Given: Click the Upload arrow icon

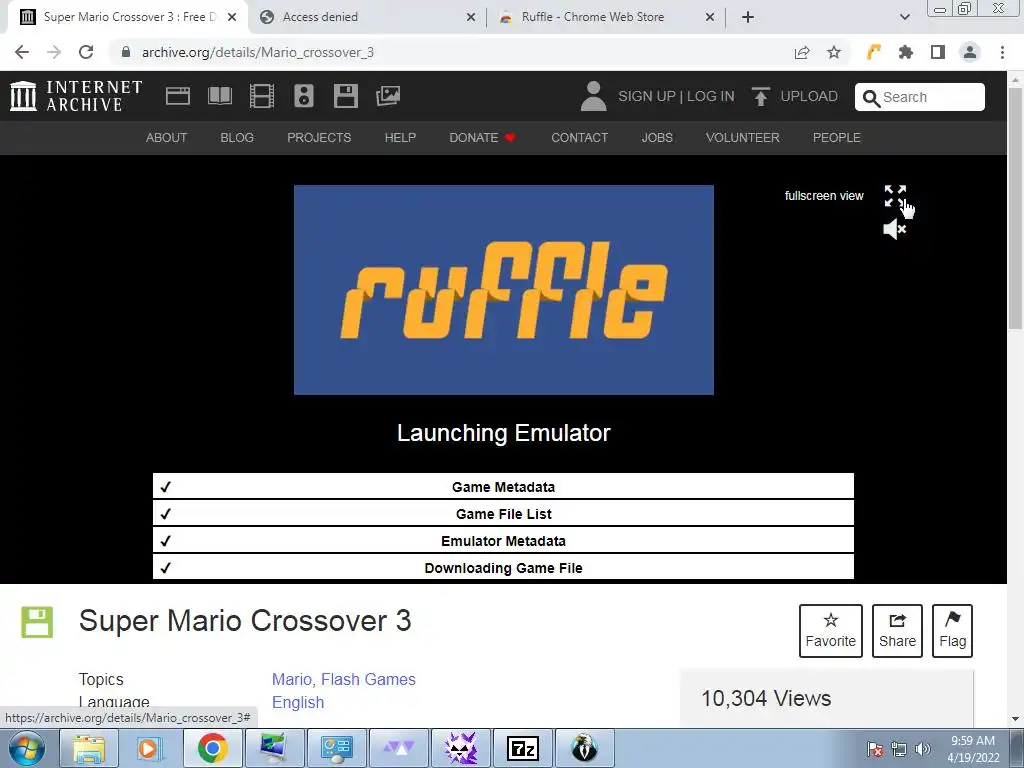Looking at the screenshot, I should click(760, 97).
